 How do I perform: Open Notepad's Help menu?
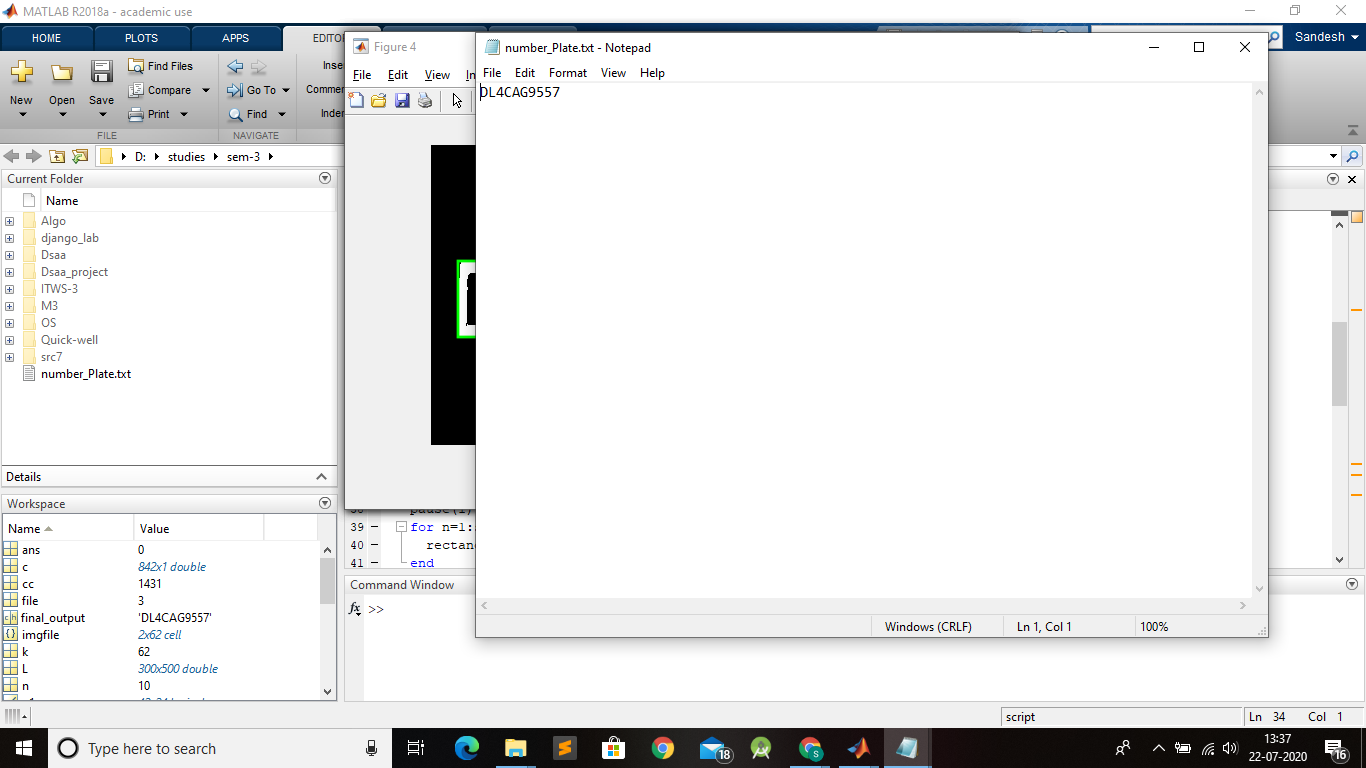(x=652, y=73)
